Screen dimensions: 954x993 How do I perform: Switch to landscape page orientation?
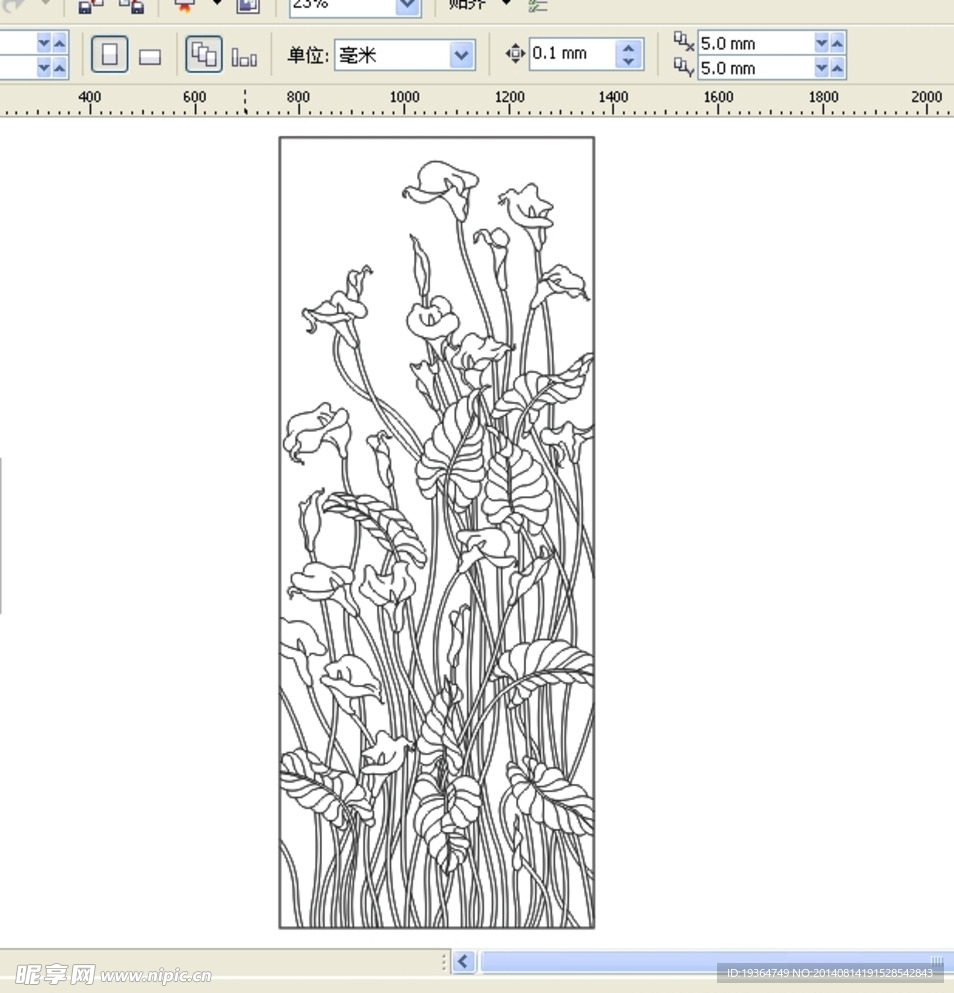[150, 57]
